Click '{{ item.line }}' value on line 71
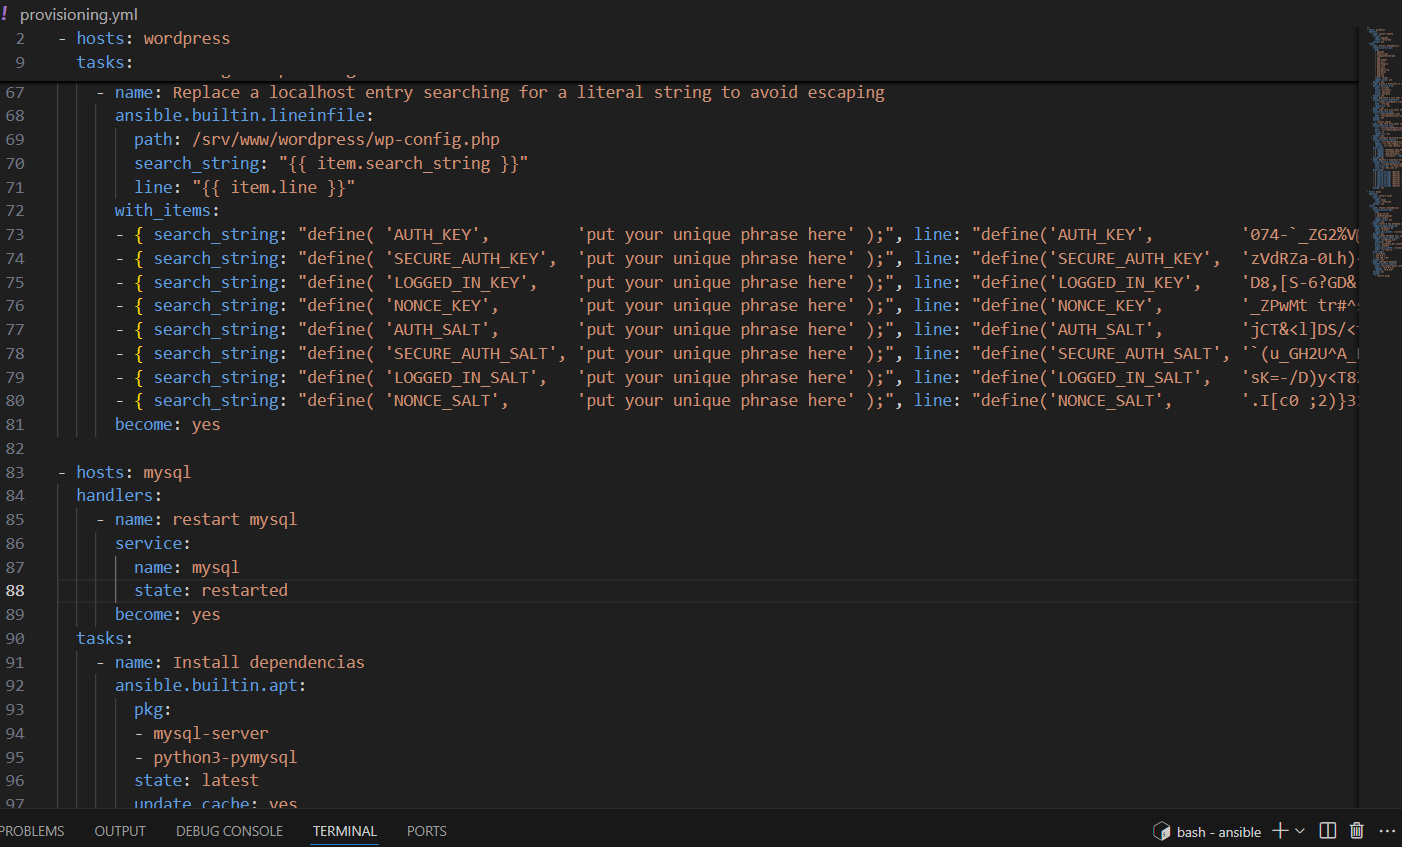Viewport: 1402px width, 847px height. 273,187
